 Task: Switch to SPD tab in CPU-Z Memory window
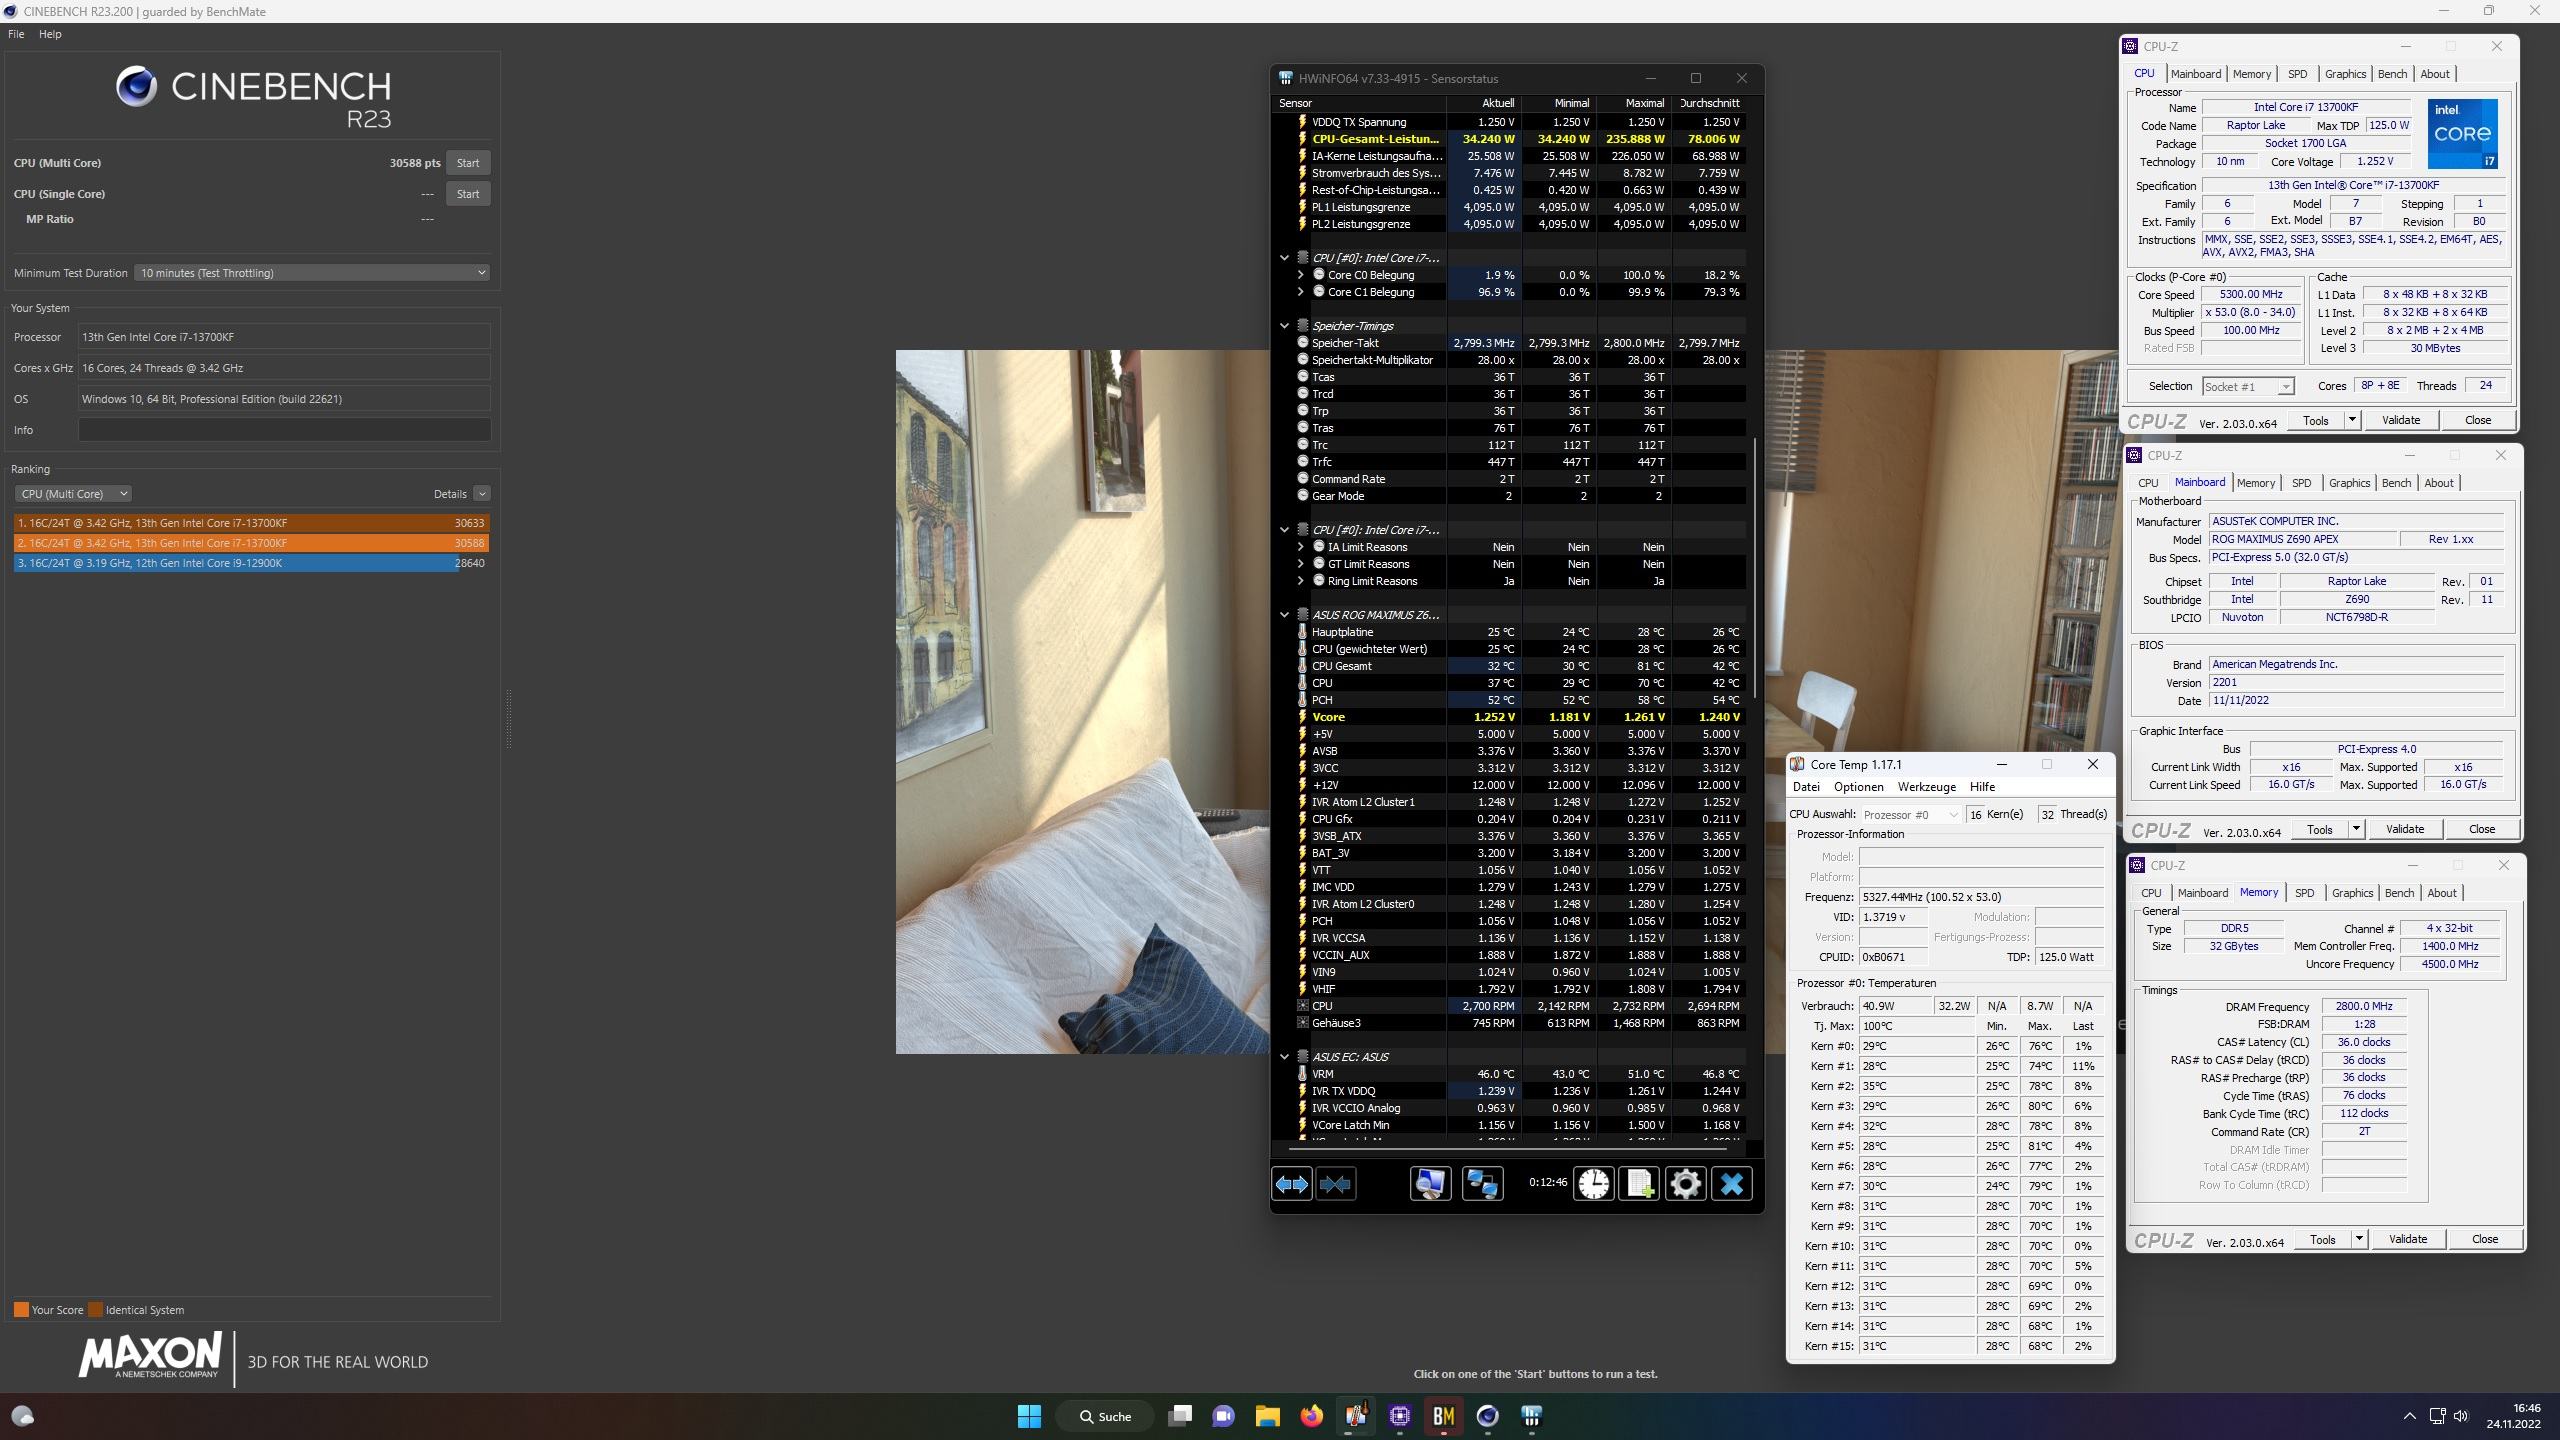2304,893
